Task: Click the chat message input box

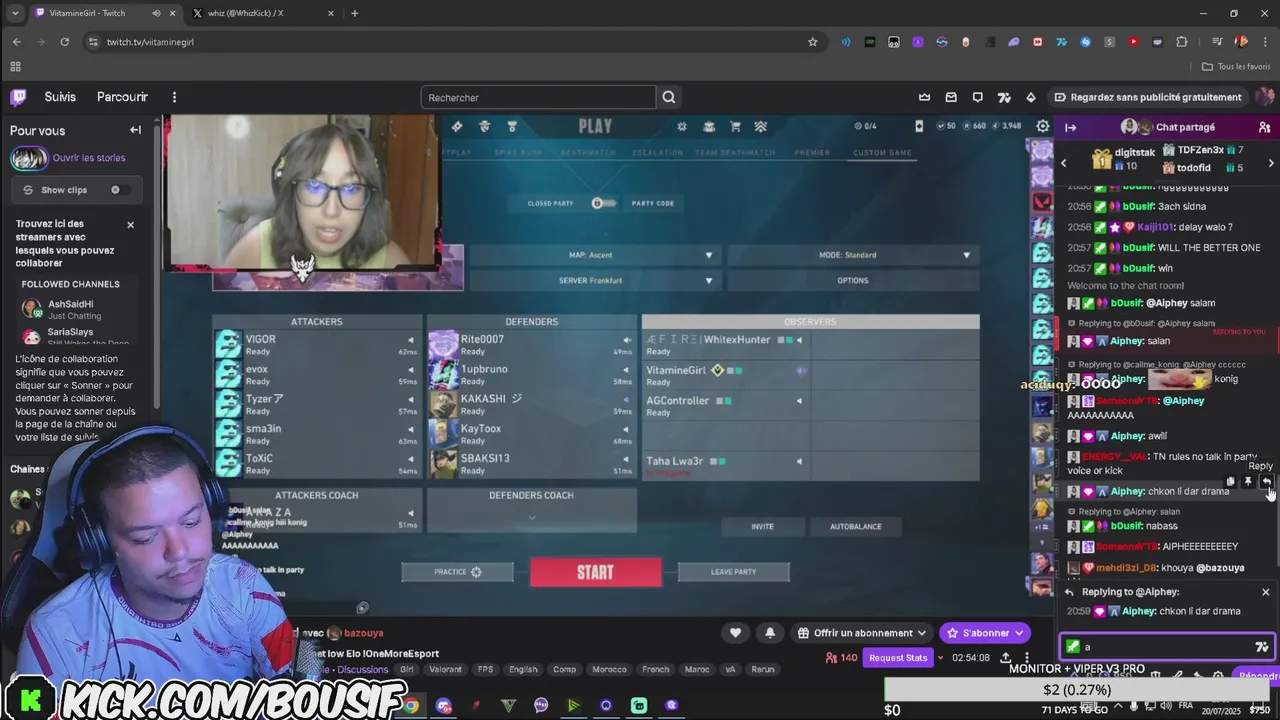Action: (1166, 646)
